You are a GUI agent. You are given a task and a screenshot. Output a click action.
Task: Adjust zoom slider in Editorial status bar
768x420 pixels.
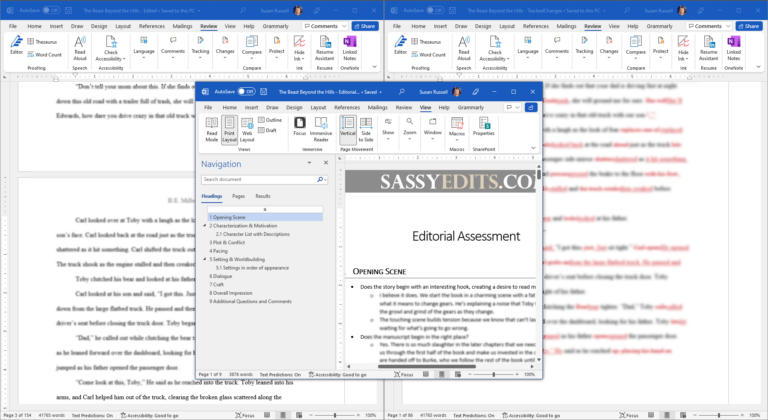(x=493, y=374)
